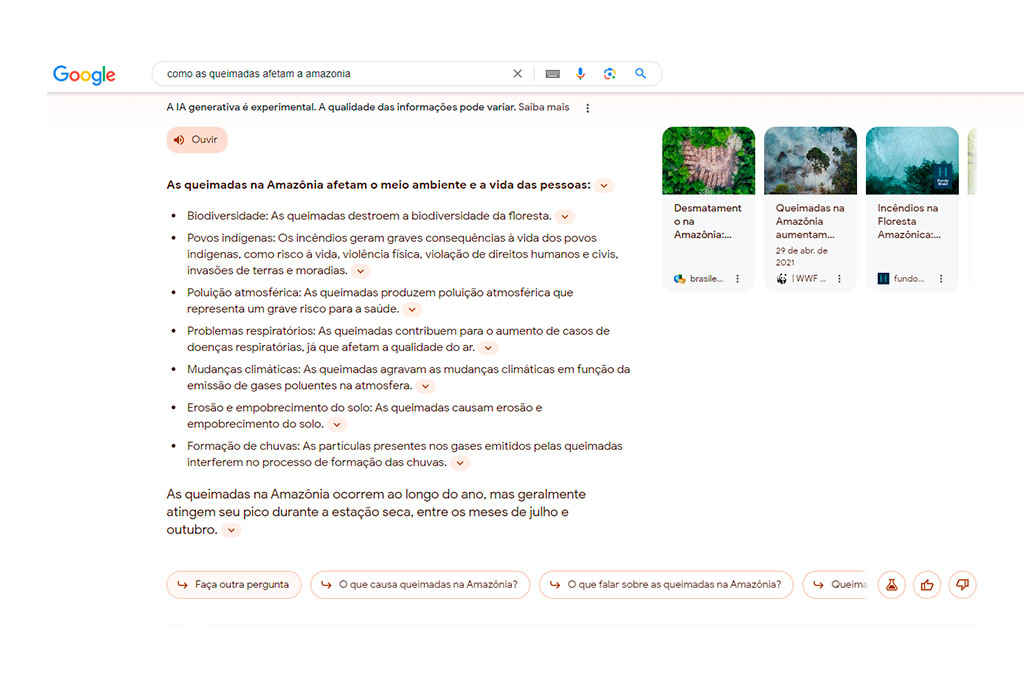The height and width of the screenshot is (682, 1024).
Task: Select 'O que causa queimadas na Amazônia?' suggestion
Action: pos(419,585)
